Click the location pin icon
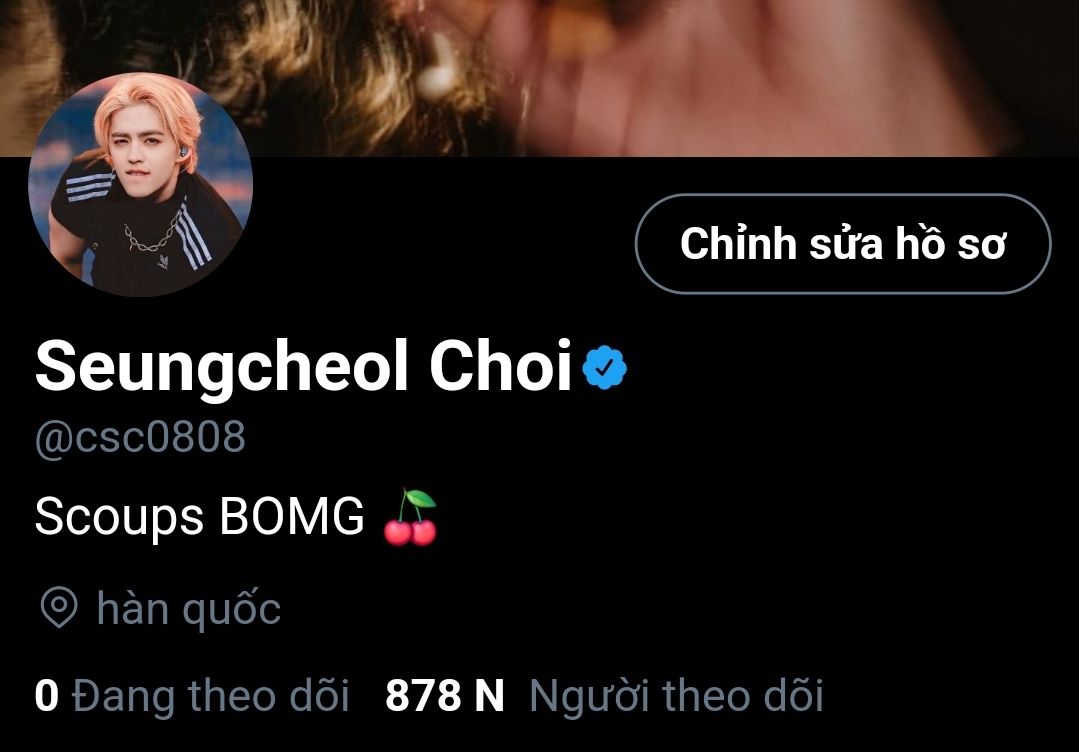Image resolution: width=1079 pixels, height=752 pixels. [59, 607]
